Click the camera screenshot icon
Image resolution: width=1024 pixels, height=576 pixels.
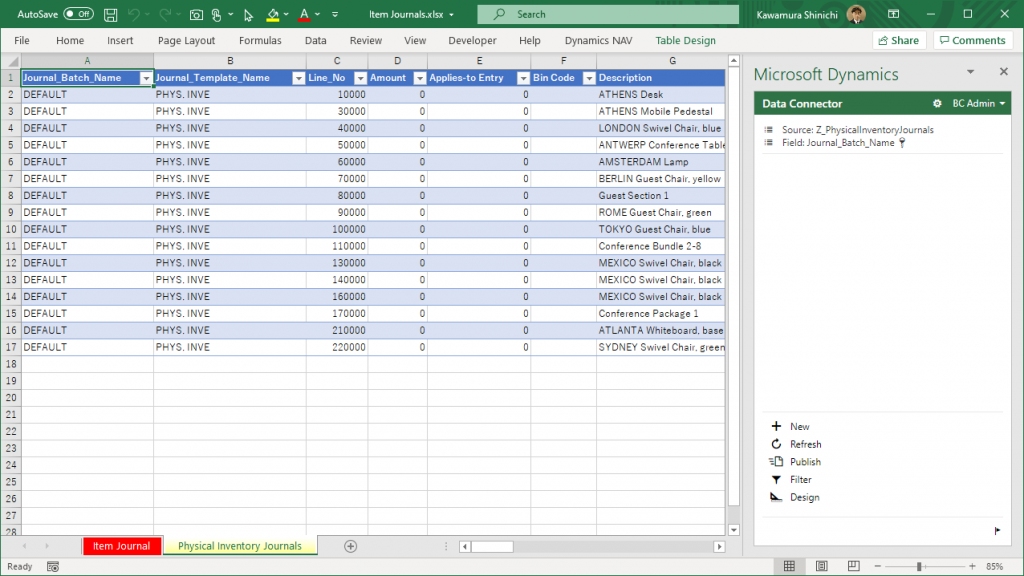tap(196, 14)
